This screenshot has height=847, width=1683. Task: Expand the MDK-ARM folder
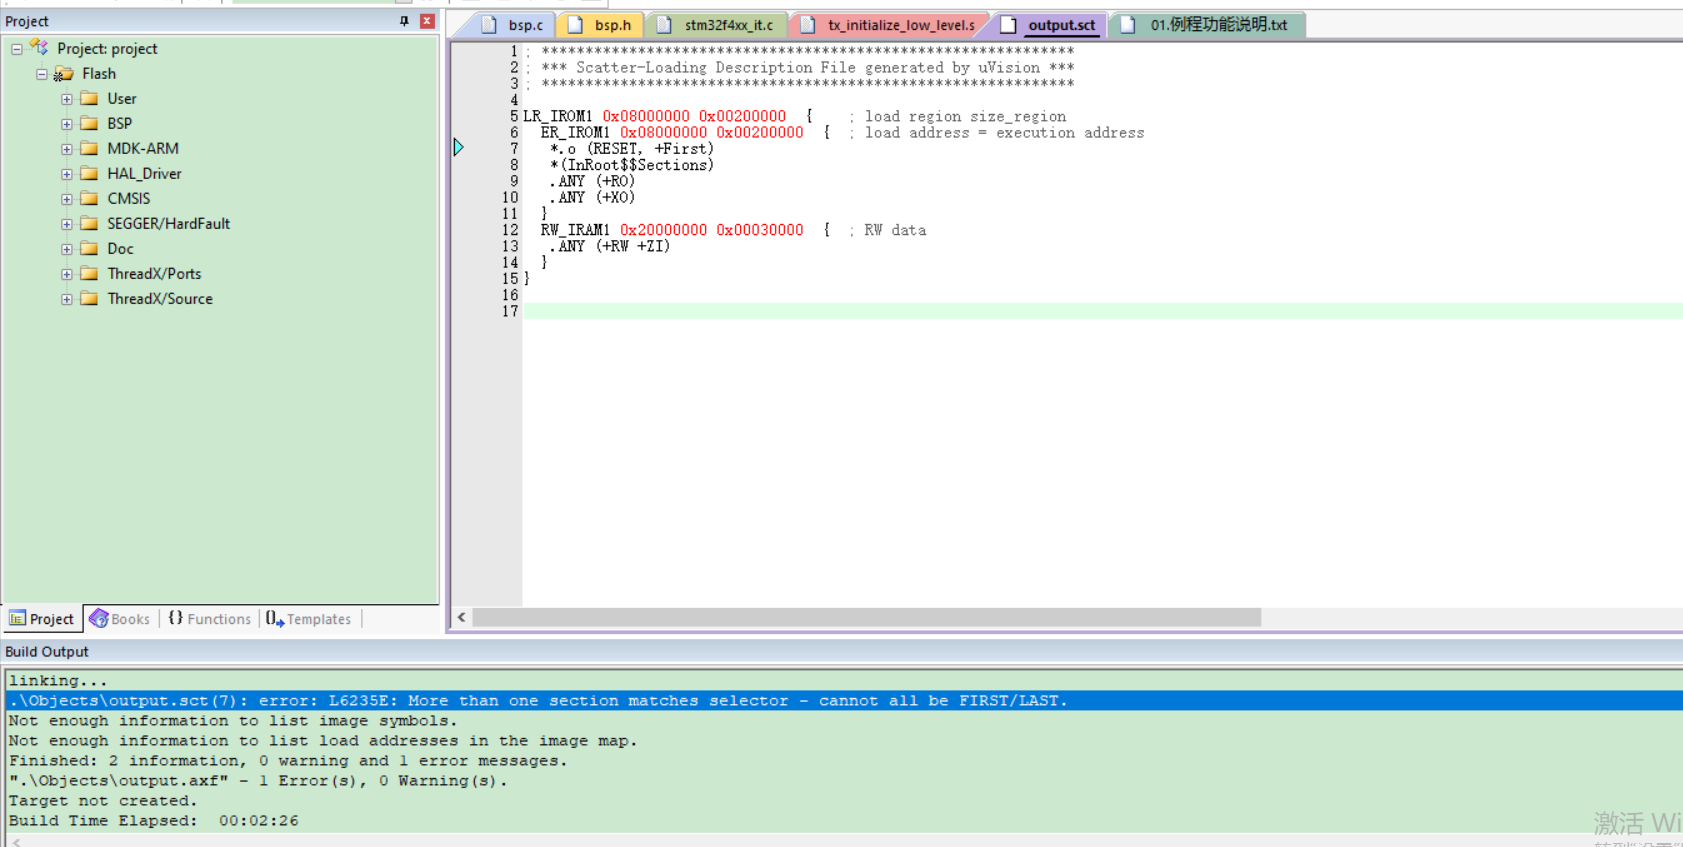[67, 149]
